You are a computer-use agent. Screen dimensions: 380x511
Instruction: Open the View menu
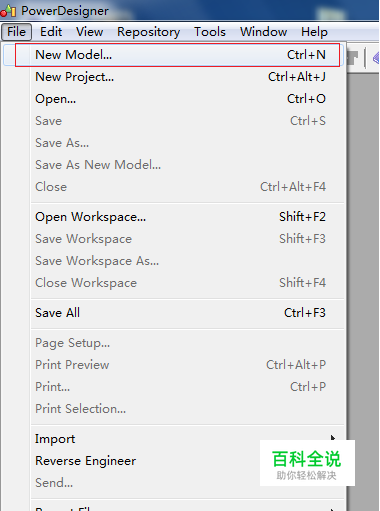89,32
